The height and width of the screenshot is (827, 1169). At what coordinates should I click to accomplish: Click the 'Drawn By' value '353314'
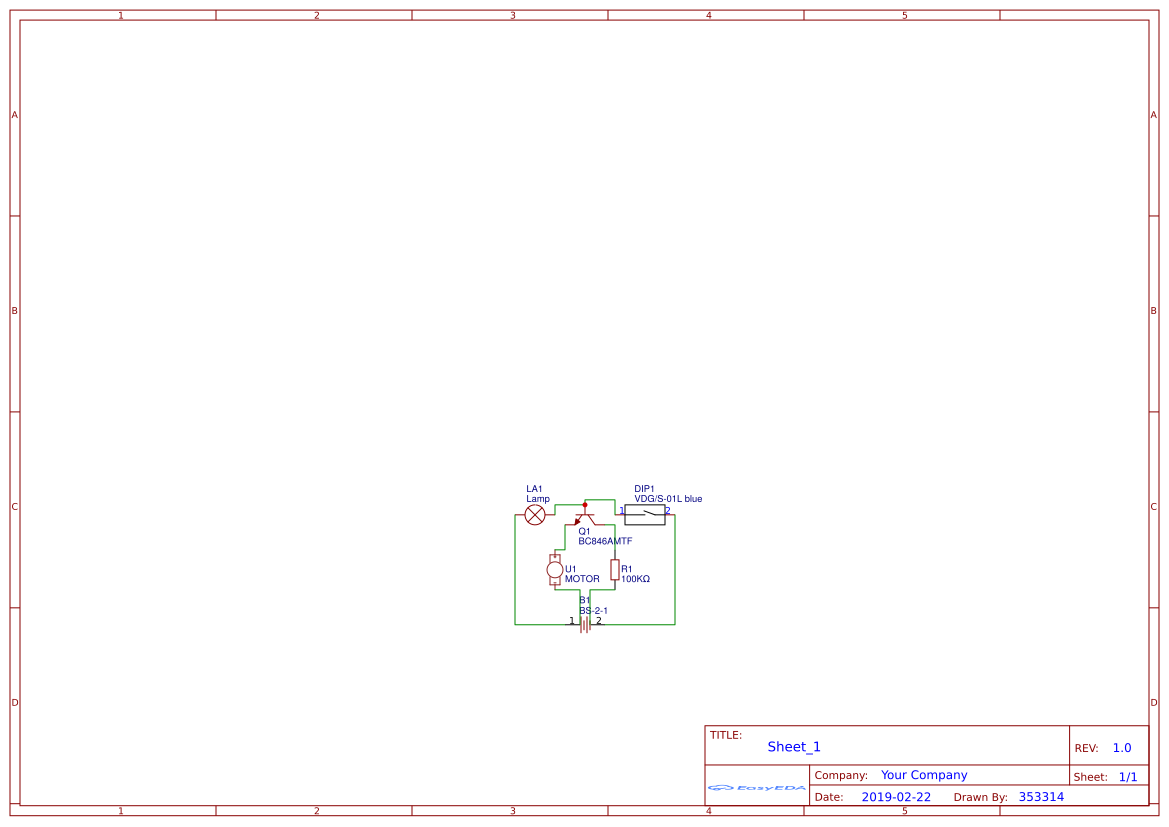[1042, 797]
